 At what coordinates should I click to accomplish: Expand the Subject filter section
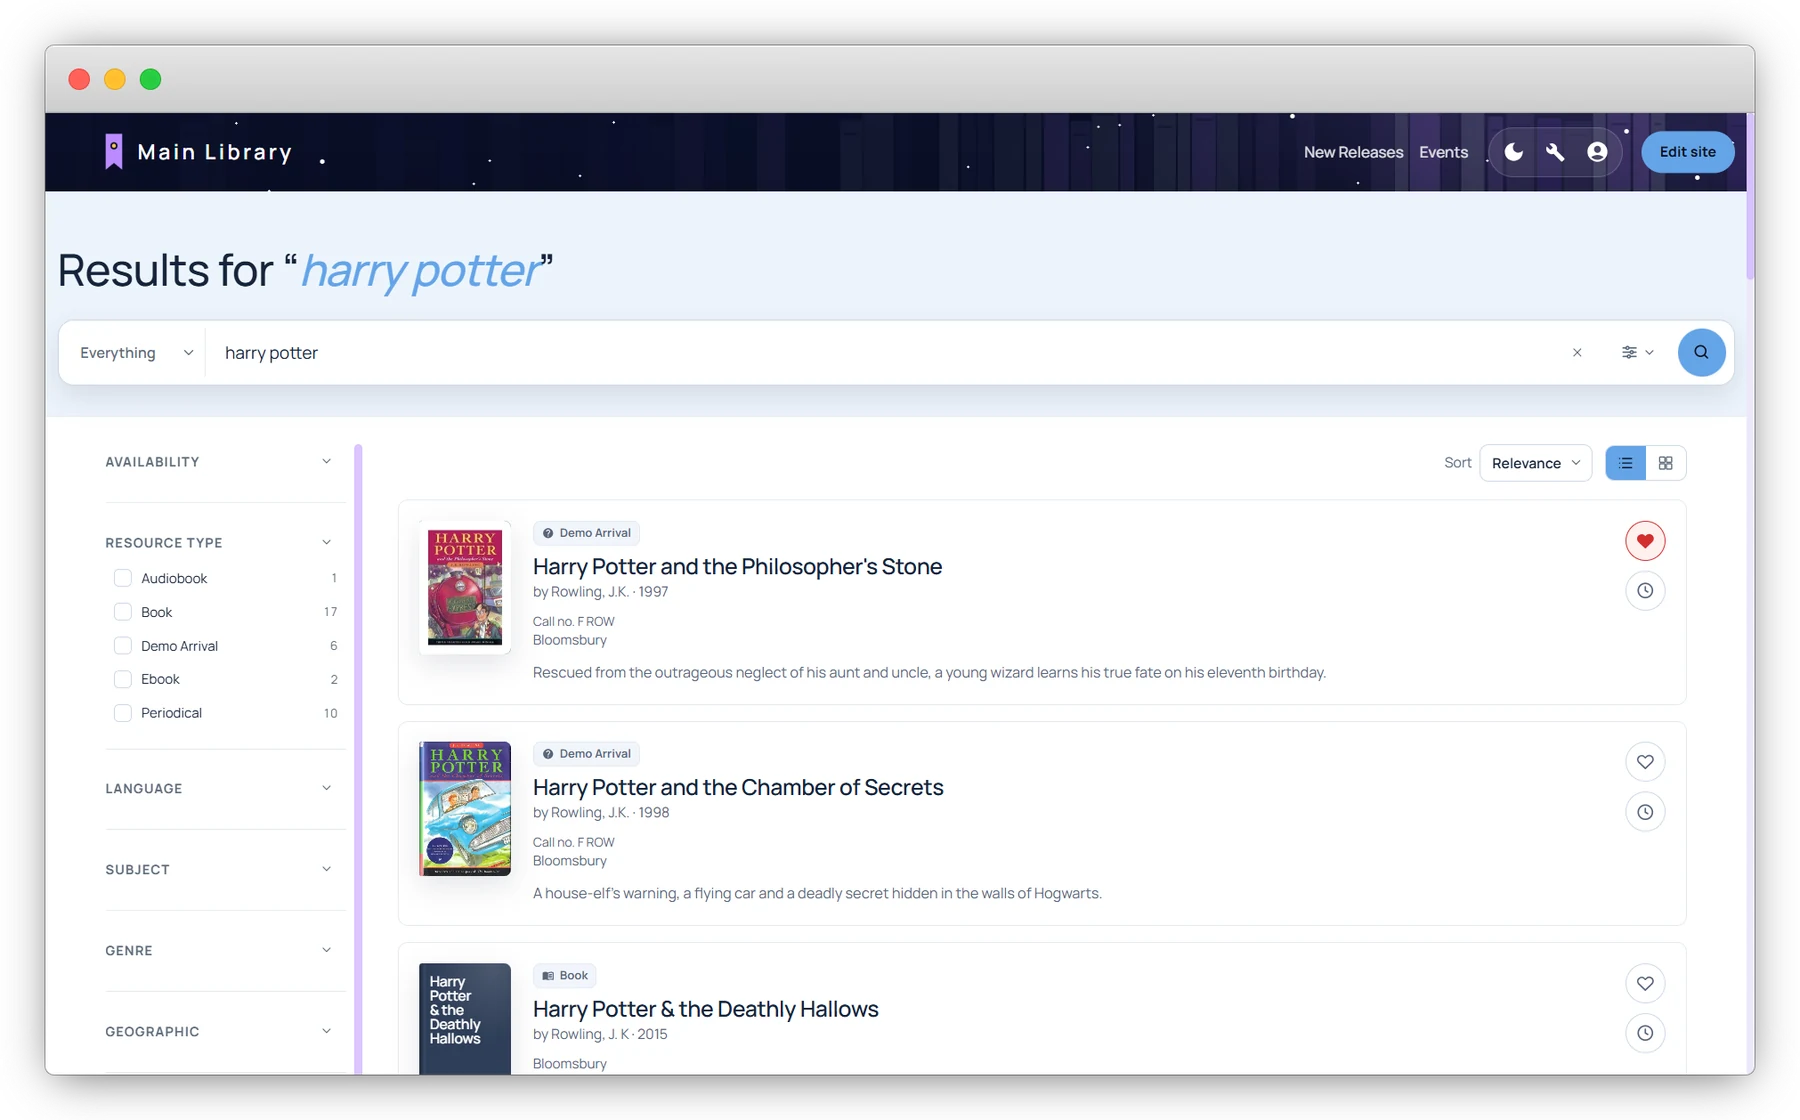219,870
